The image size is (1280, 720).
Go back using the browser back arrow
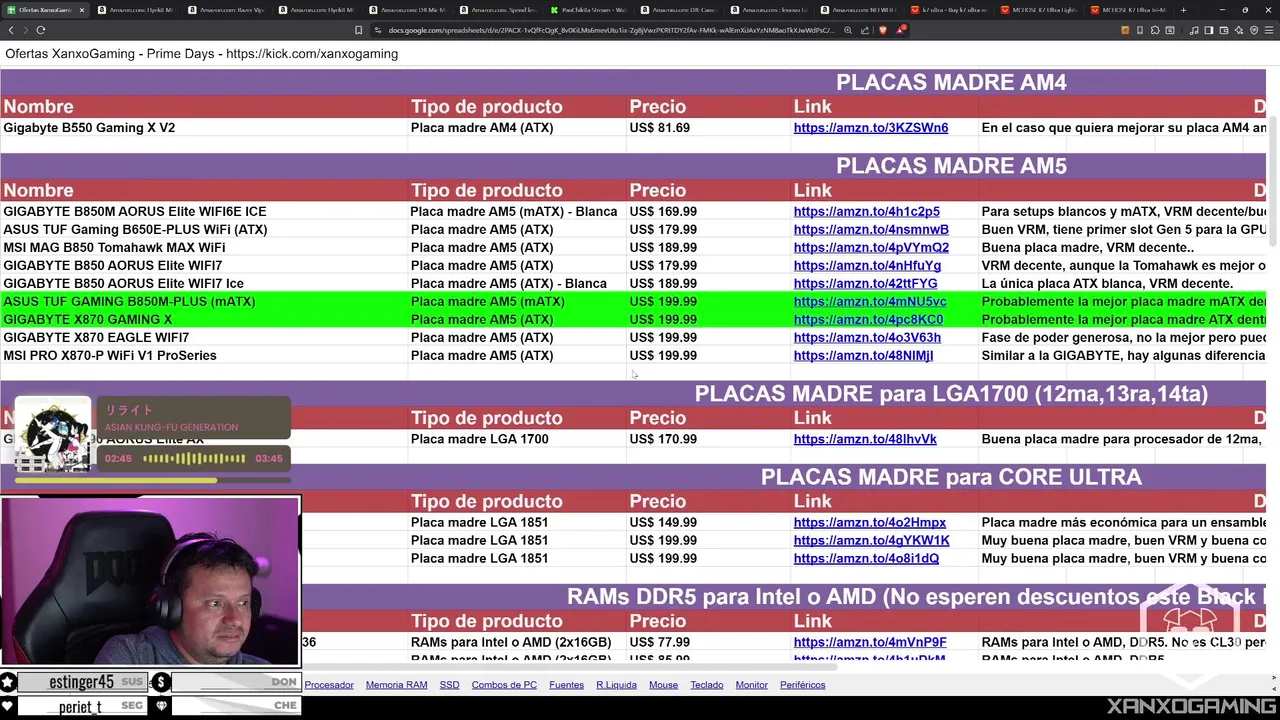tap(11, 30)
